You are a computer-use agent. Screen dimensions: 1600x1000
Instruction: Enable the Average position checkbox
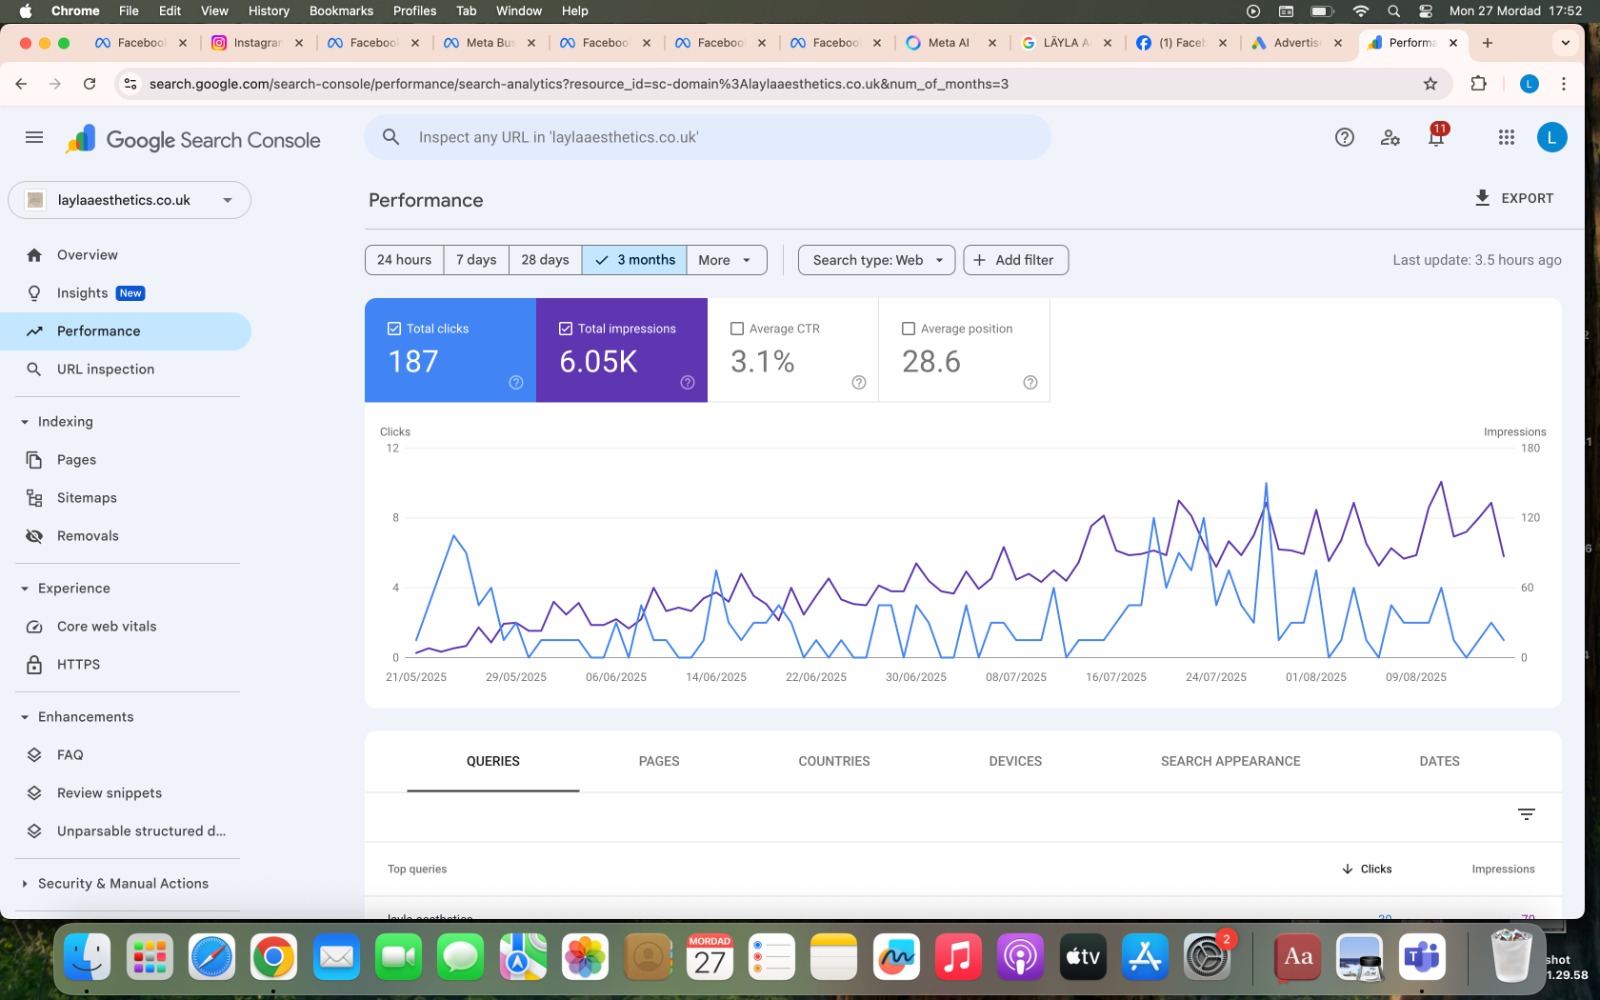pos(908,329)
